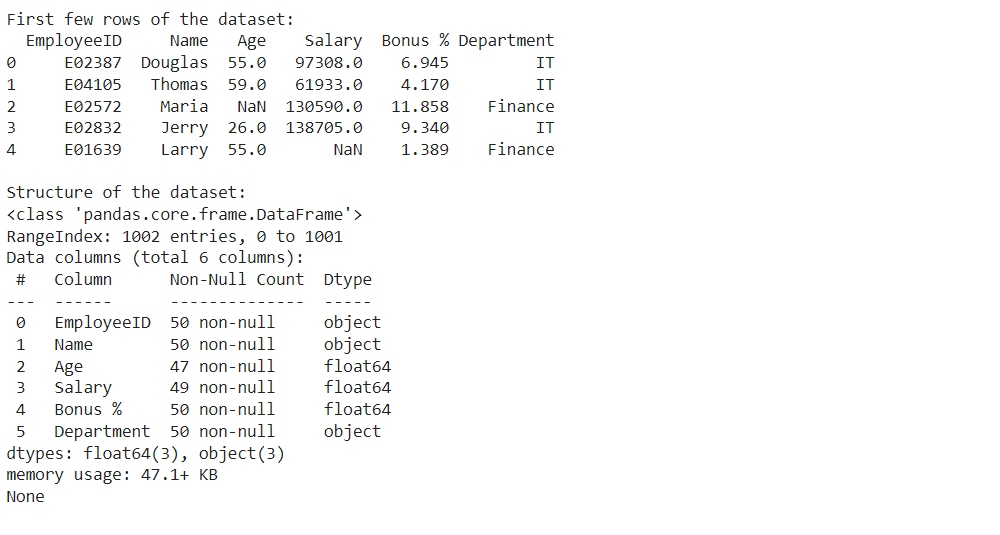
Task: Click the name Thomas
Action: click(x=179, y=84)
